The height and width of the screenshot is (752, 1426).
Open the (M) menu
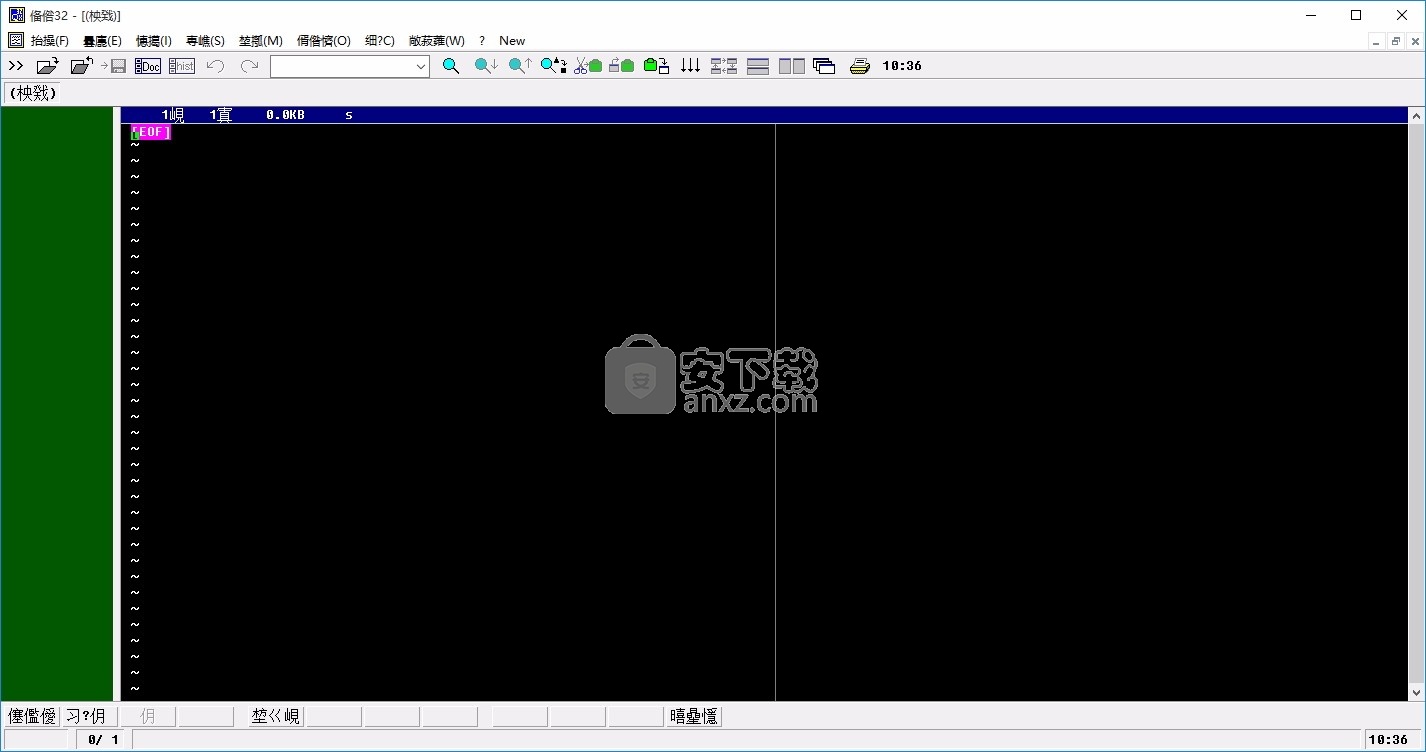(x=261, y=41)
